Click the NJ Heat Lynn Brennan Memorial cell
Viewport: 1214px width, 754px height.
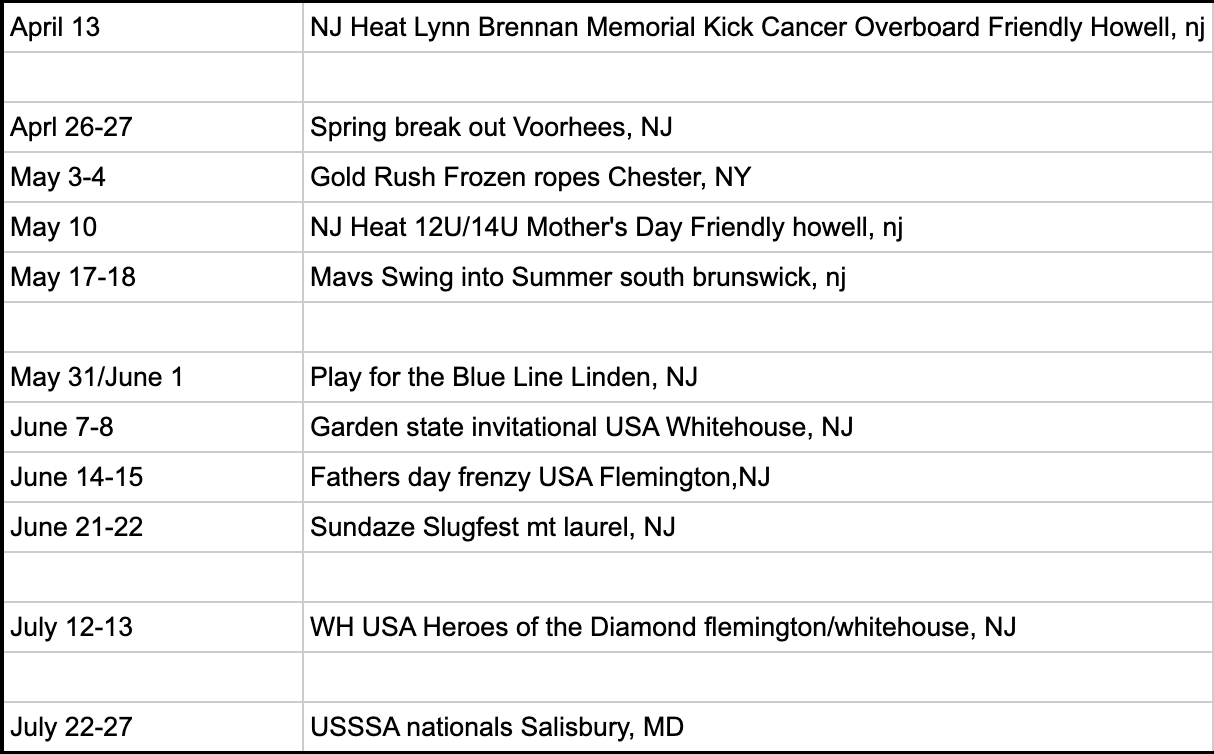(757, 27)
